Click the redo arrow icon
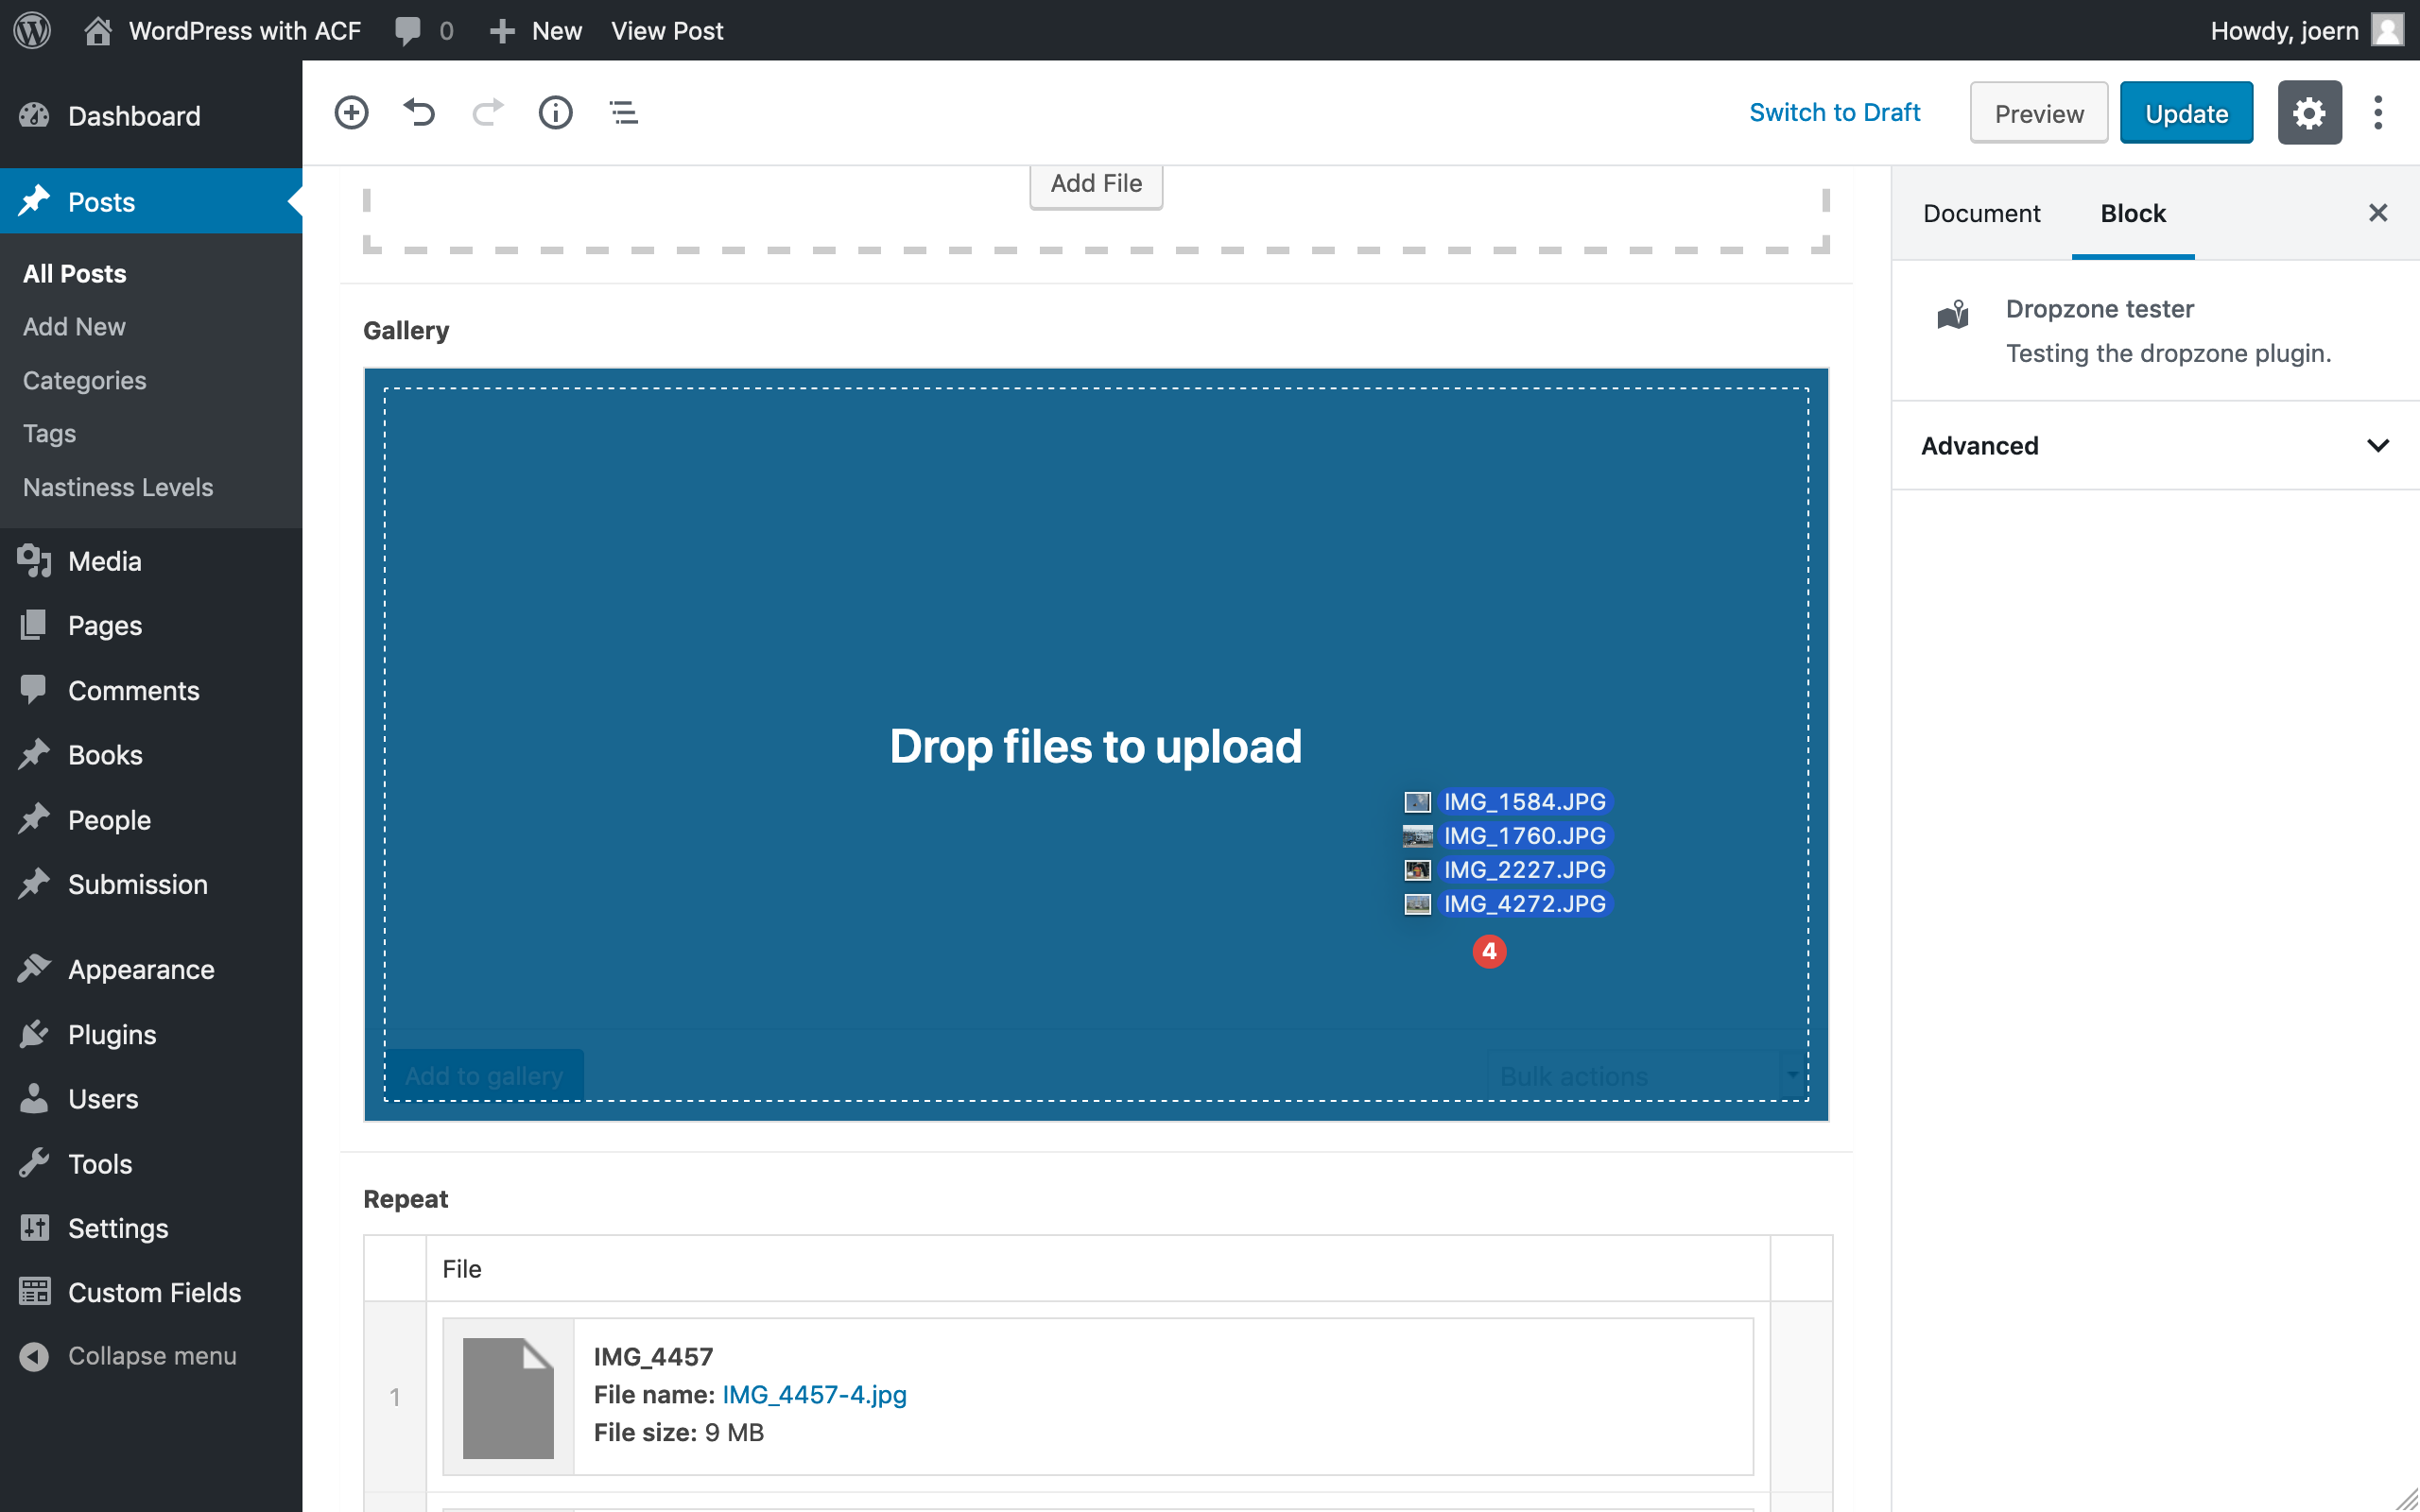2420x1512 pixels. click(487, 112)
